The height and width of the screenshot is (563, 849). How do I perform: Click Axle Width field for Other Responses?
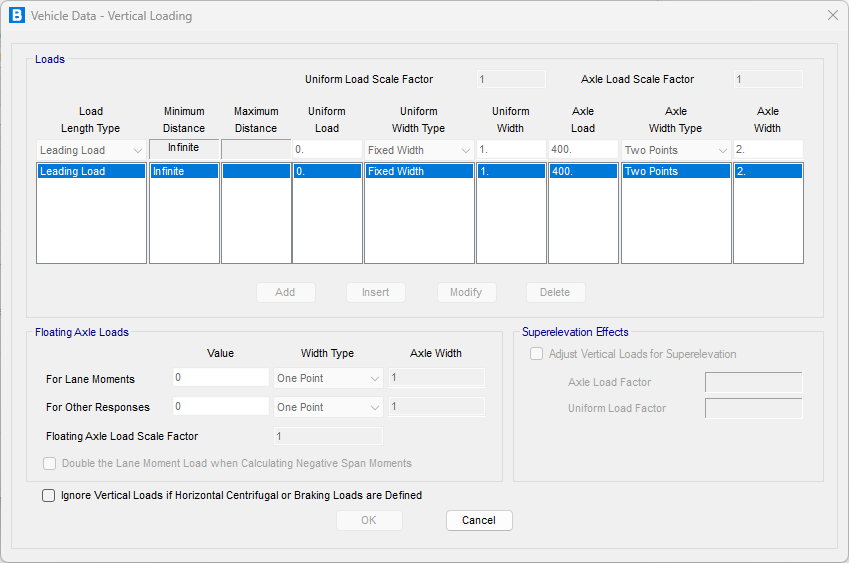point(437,407)
